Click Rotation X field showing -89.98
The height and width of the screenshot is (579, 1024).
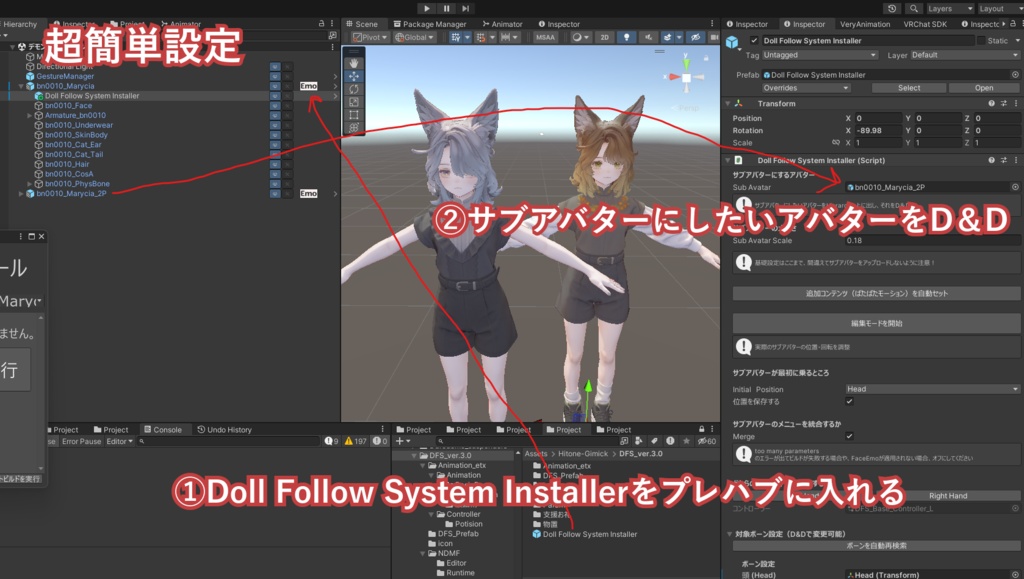tap(878, 131)
